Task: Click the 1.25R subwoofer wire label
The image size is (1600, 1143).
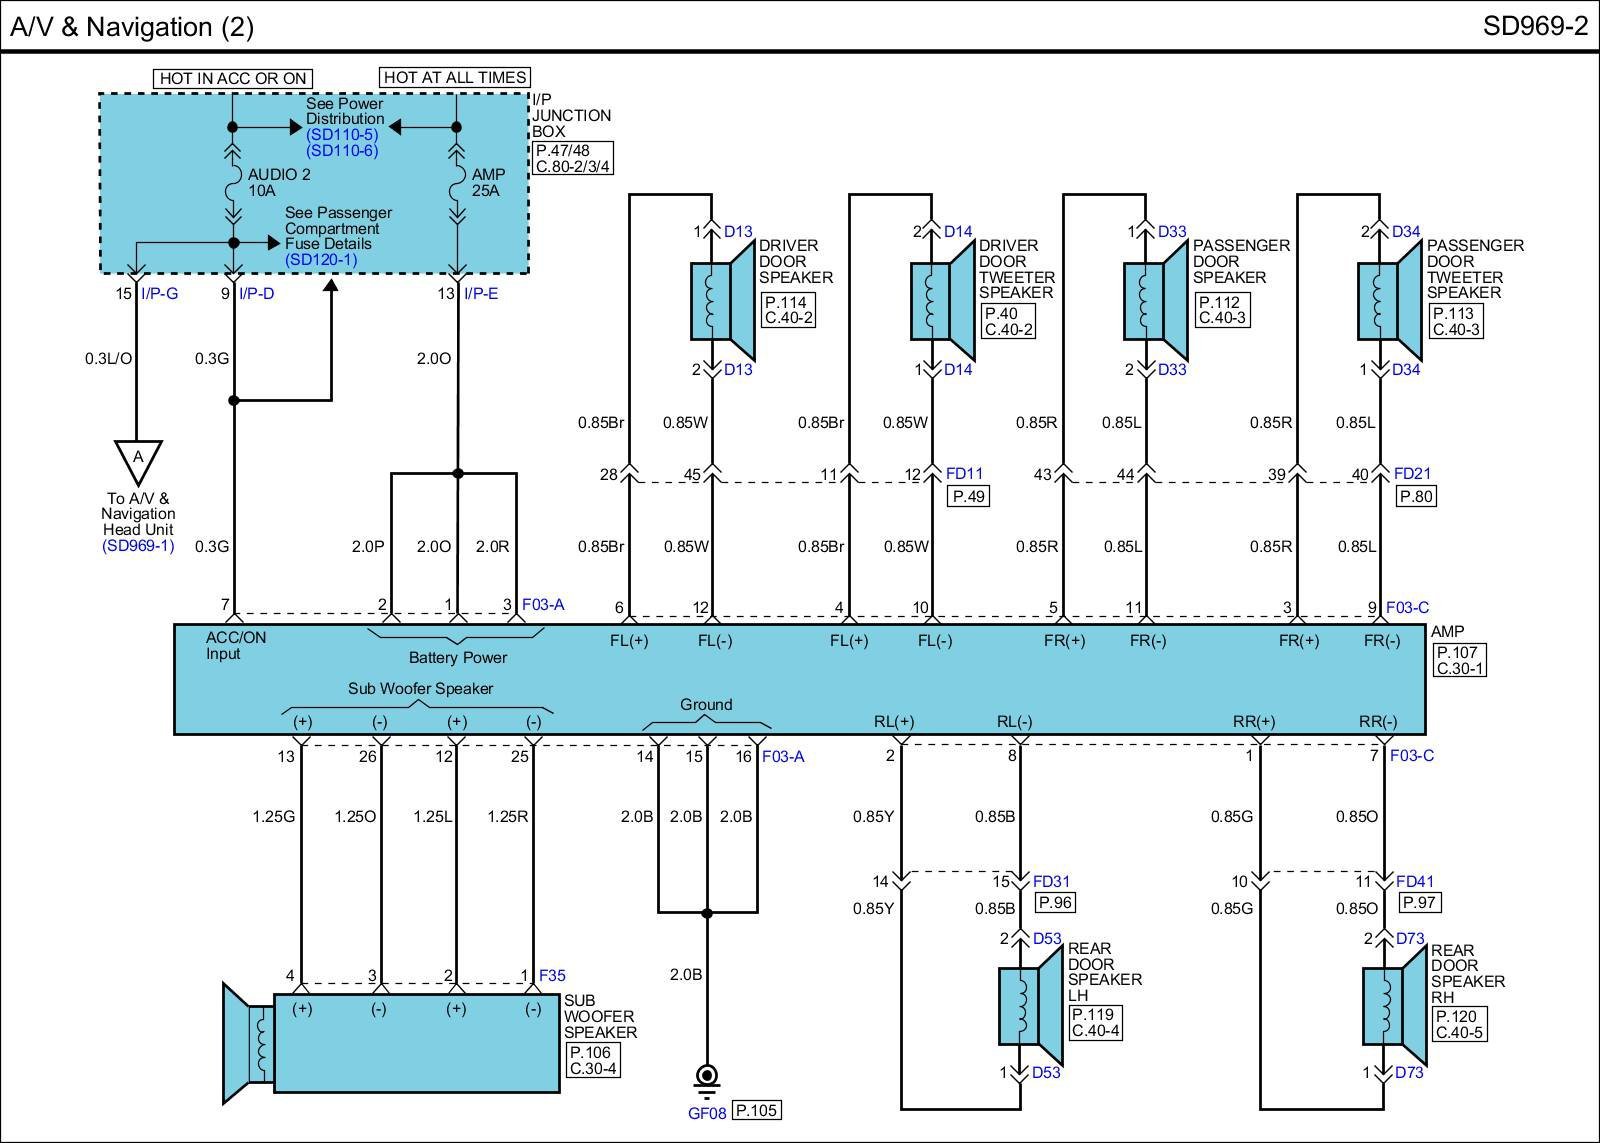Action: pyautogui.click(x=507, y=816)
